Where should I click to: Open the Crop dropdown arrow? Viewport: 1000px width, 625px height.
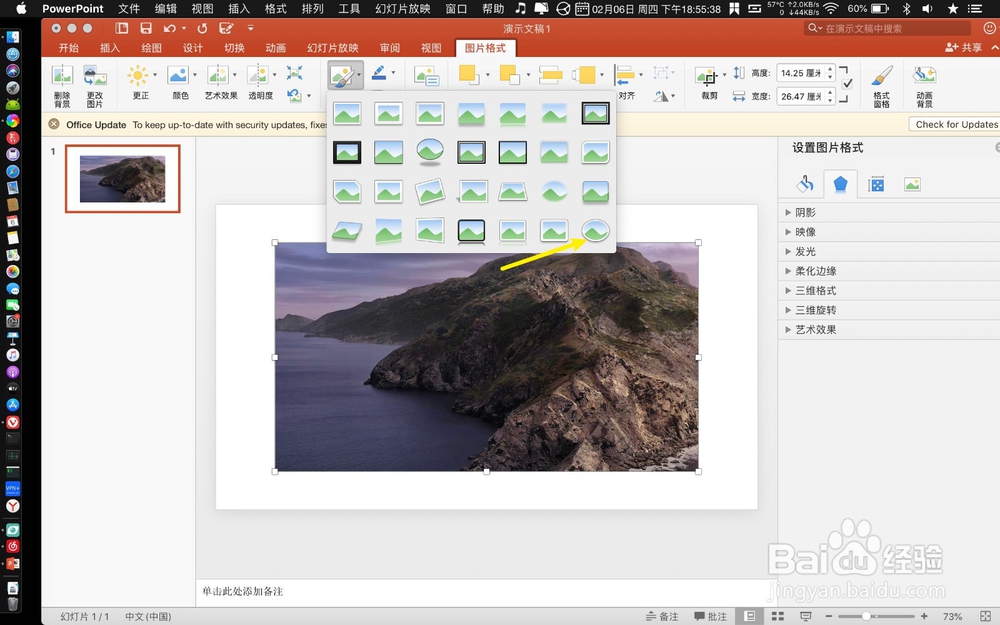coord(724,75)
